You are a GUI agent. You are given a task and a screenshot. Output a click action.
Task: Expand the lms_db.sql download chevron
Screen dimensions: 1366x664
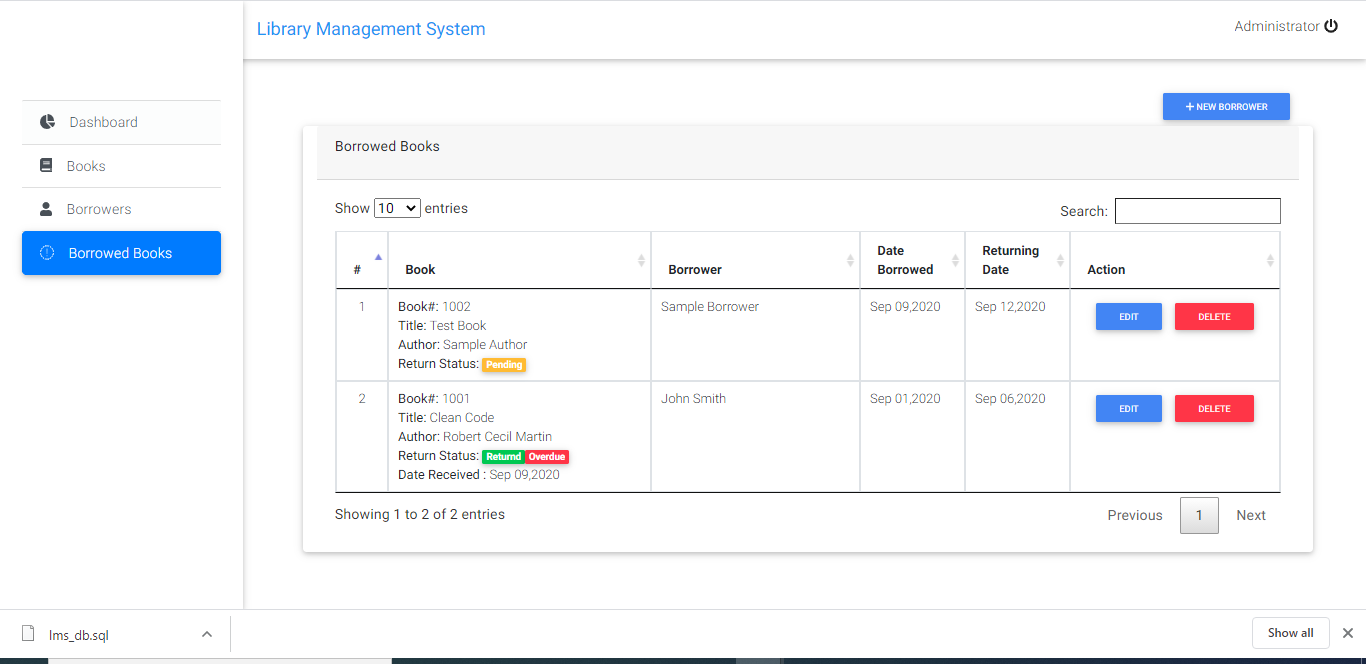[206, 633]
